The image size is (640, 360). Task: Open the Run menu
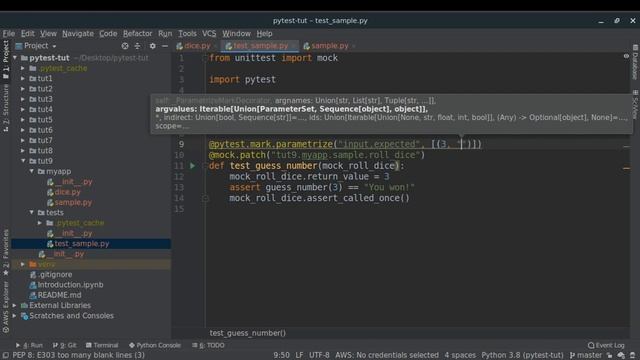(x=165, y=33)
